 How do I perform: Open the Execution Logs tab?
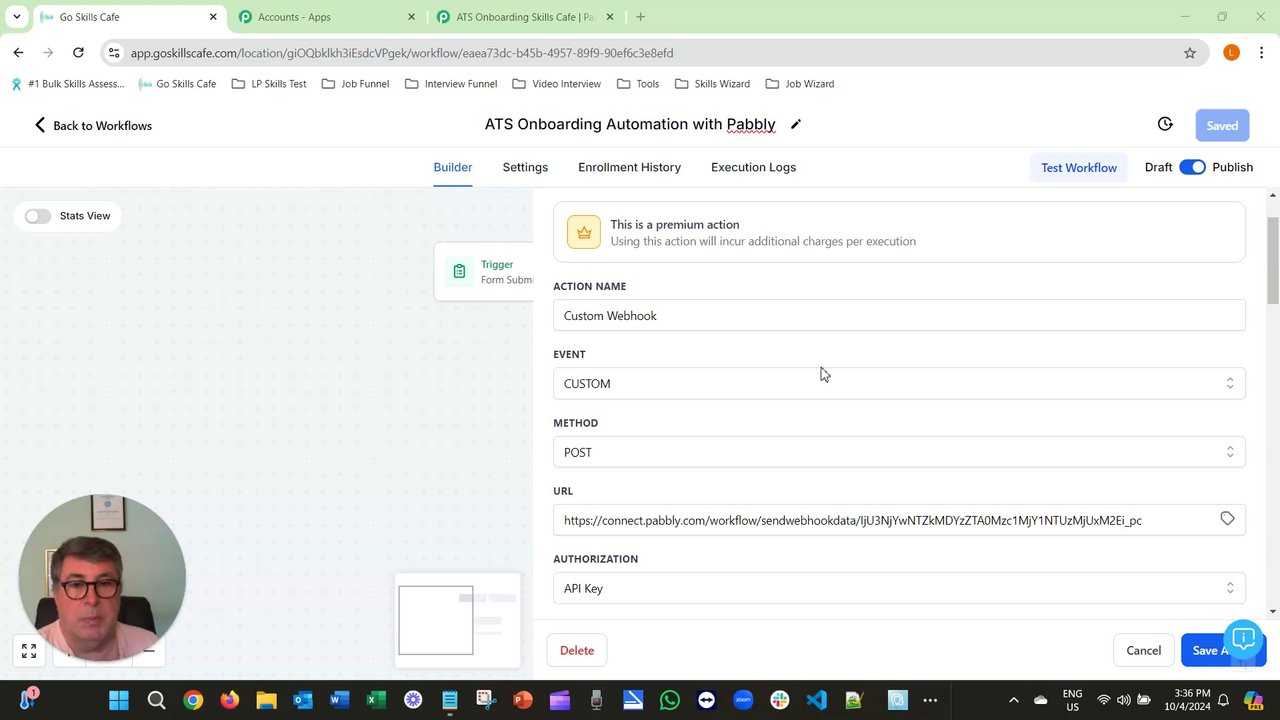(x=753, y=167)
